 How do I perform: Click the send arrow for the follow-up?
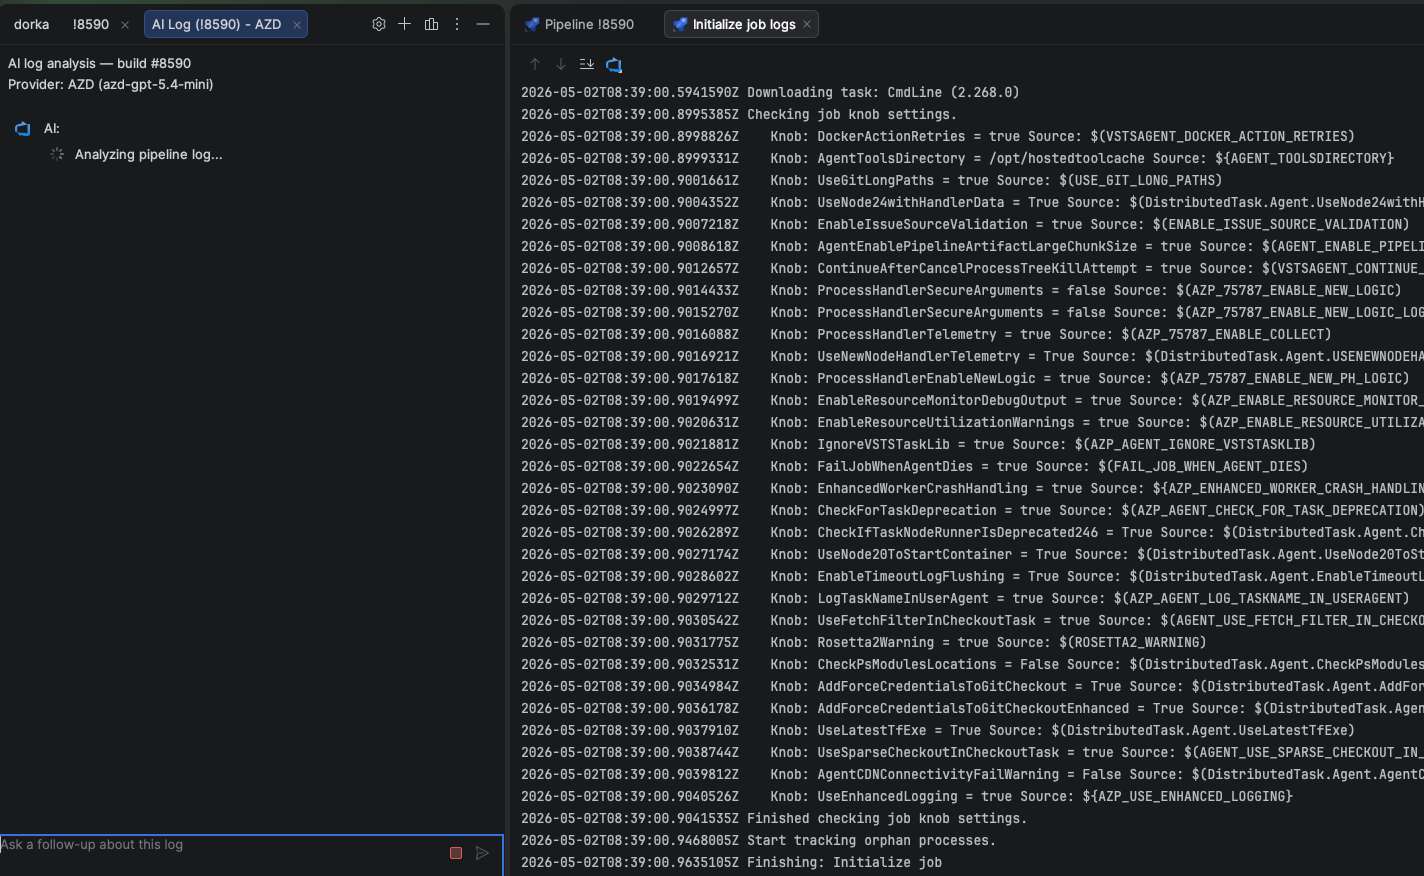(x=482, y=853)
